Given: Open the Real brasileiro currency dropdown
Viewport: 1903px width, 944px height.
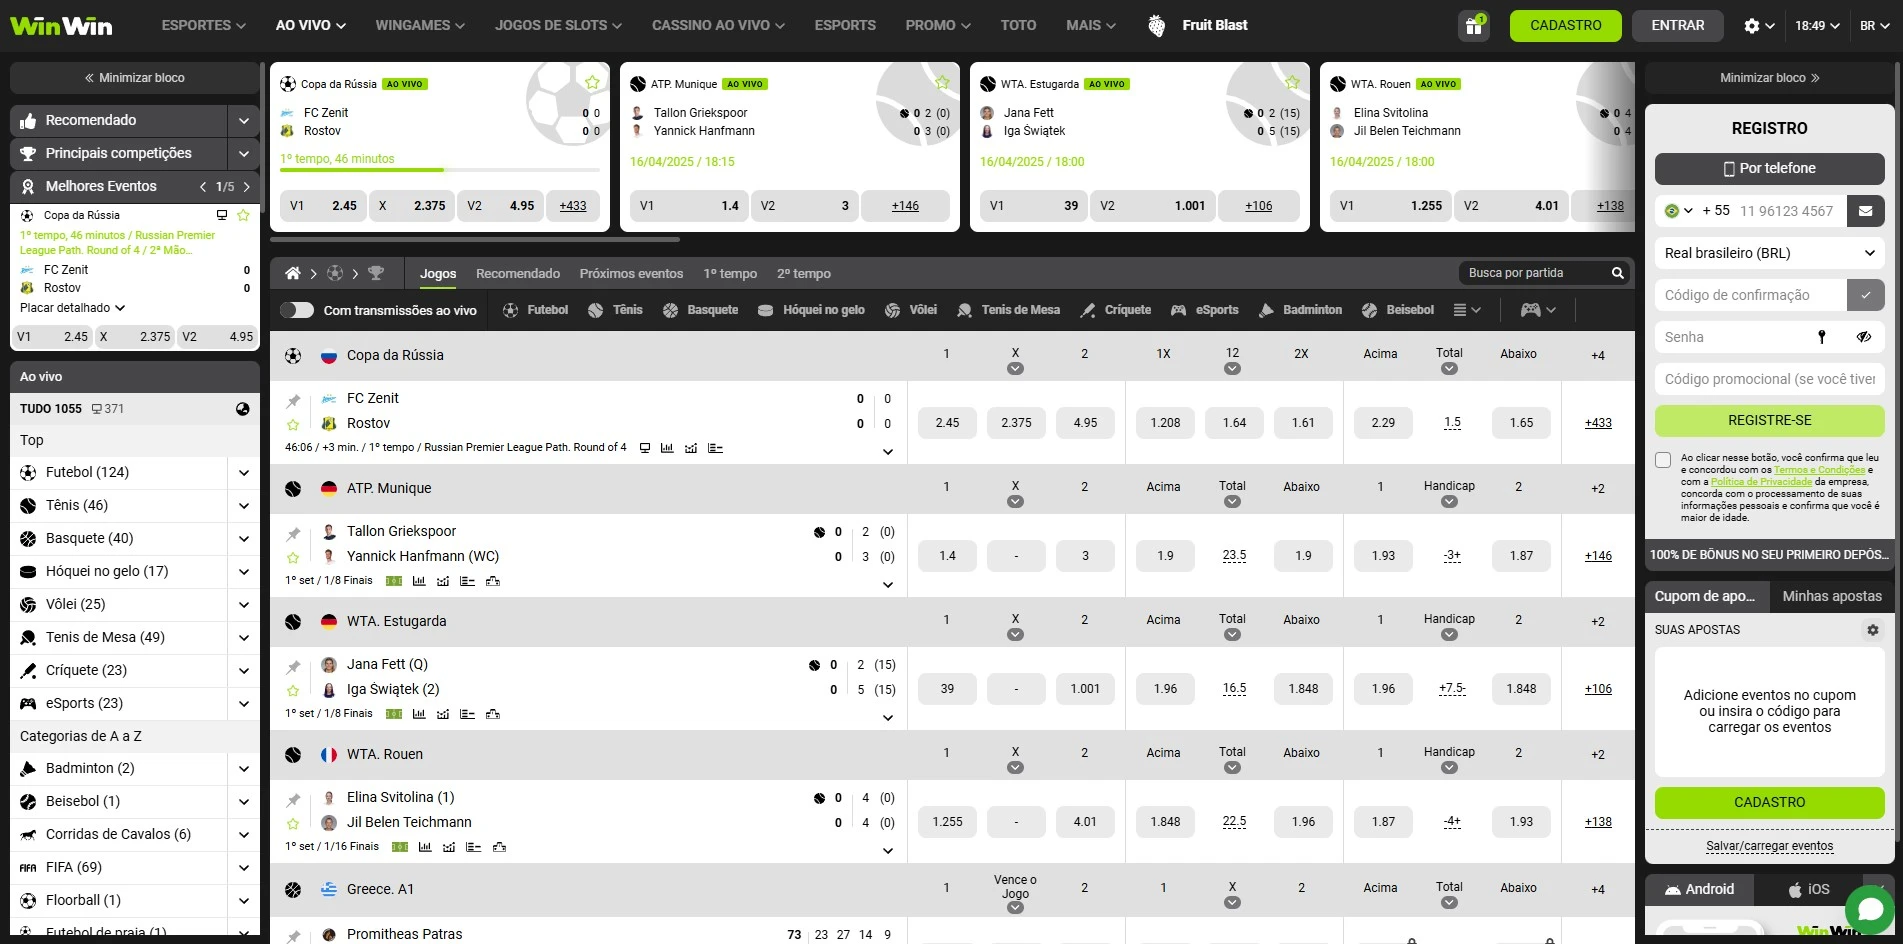Looking at the screenshot, I should point(1768,253).
